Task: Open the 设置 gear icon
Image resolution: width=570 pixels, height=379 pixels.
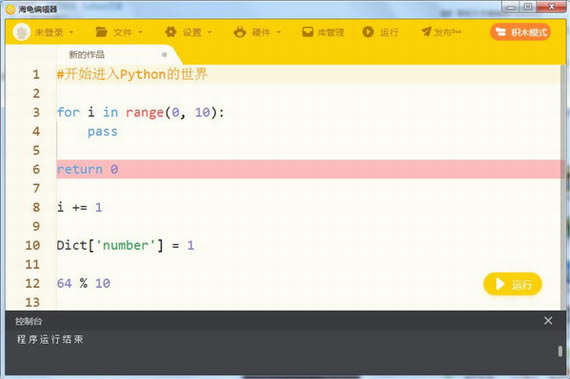Action: tap(170, 32)
